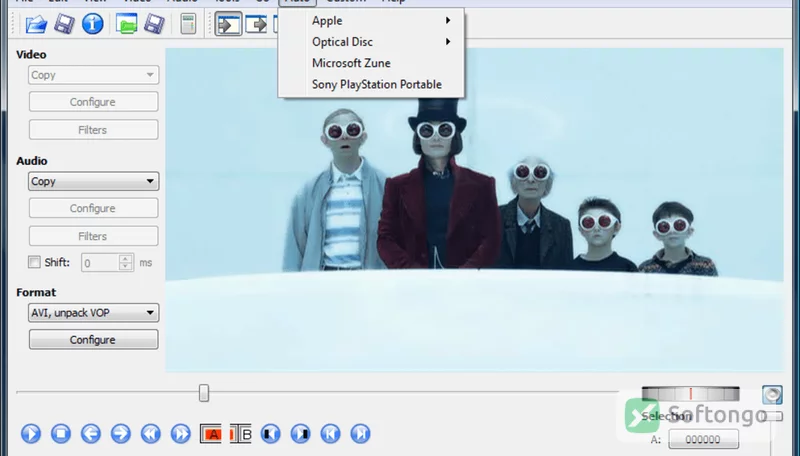800x456 pixels.
Task: Click the Shift milliseconds input field
Action: 100,263
